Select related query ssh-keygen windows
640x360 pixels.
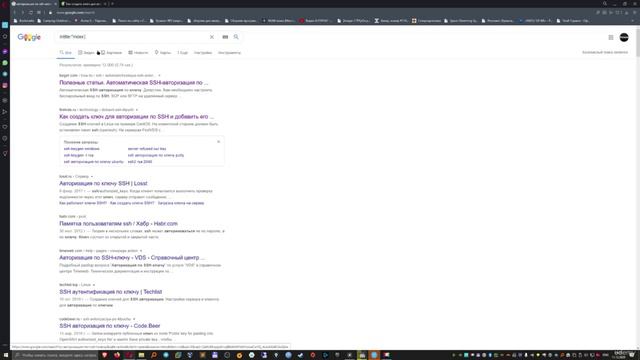coord(82,149)
